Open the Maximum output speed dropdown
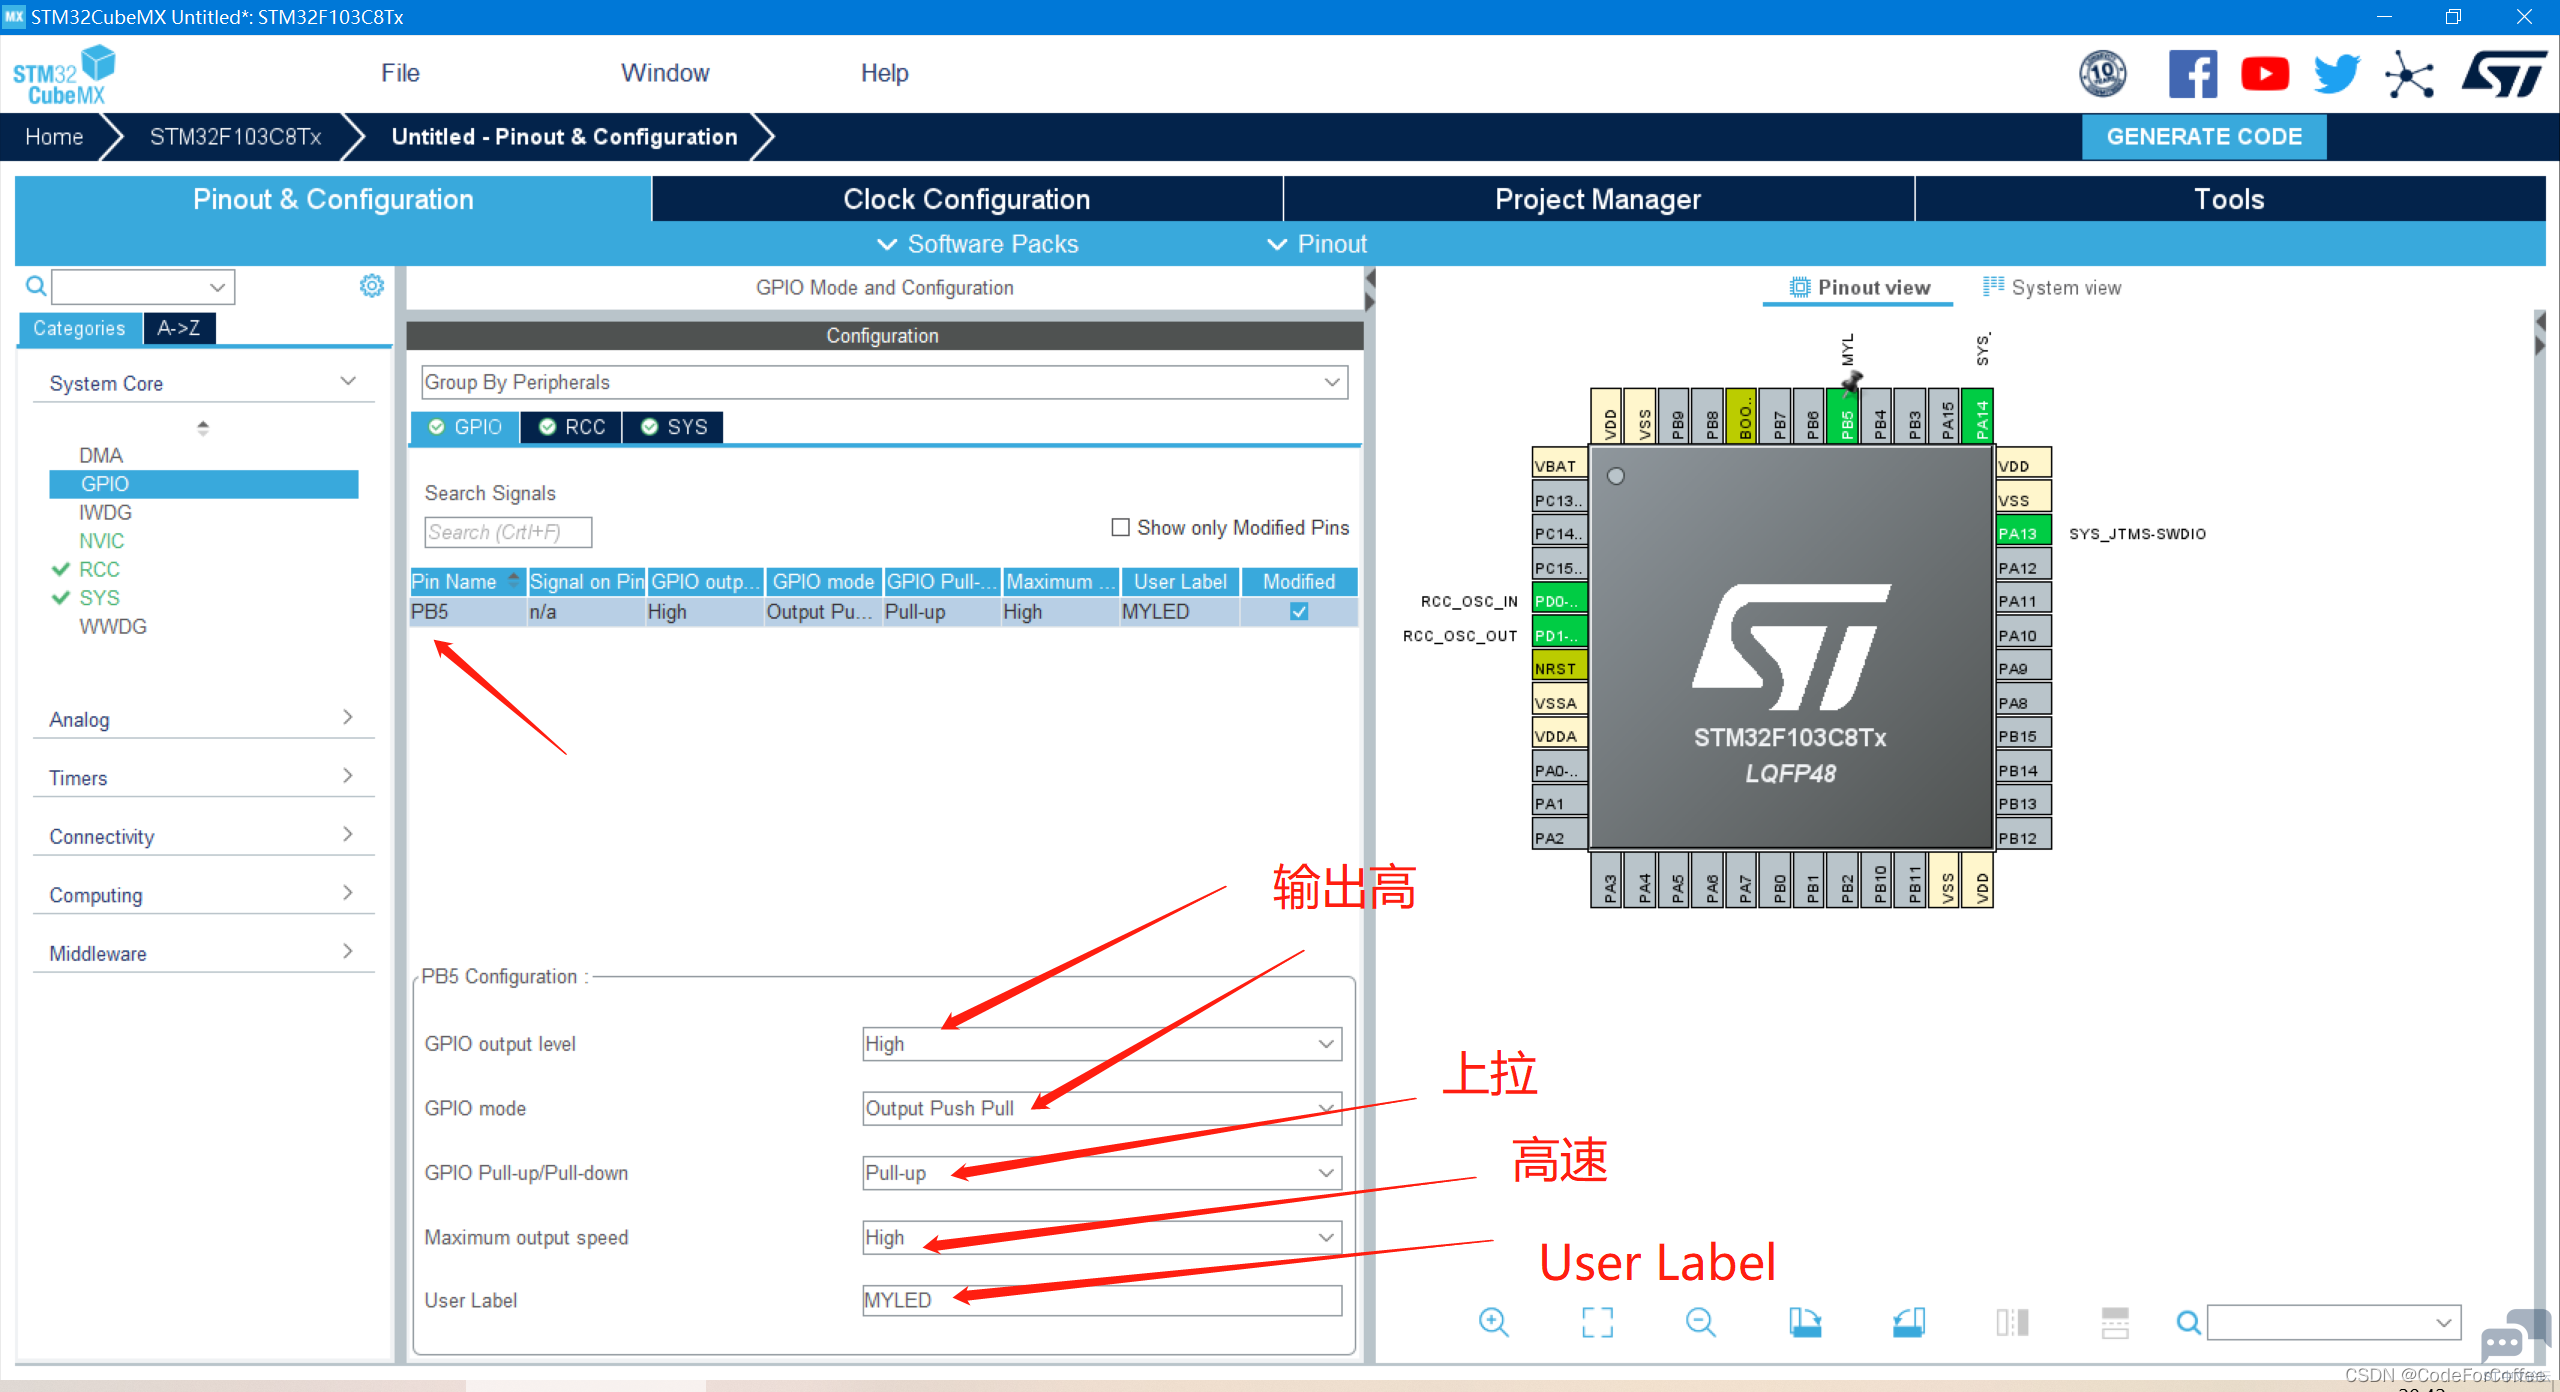The image size is (2560, 1392). click(1102, 1237)
